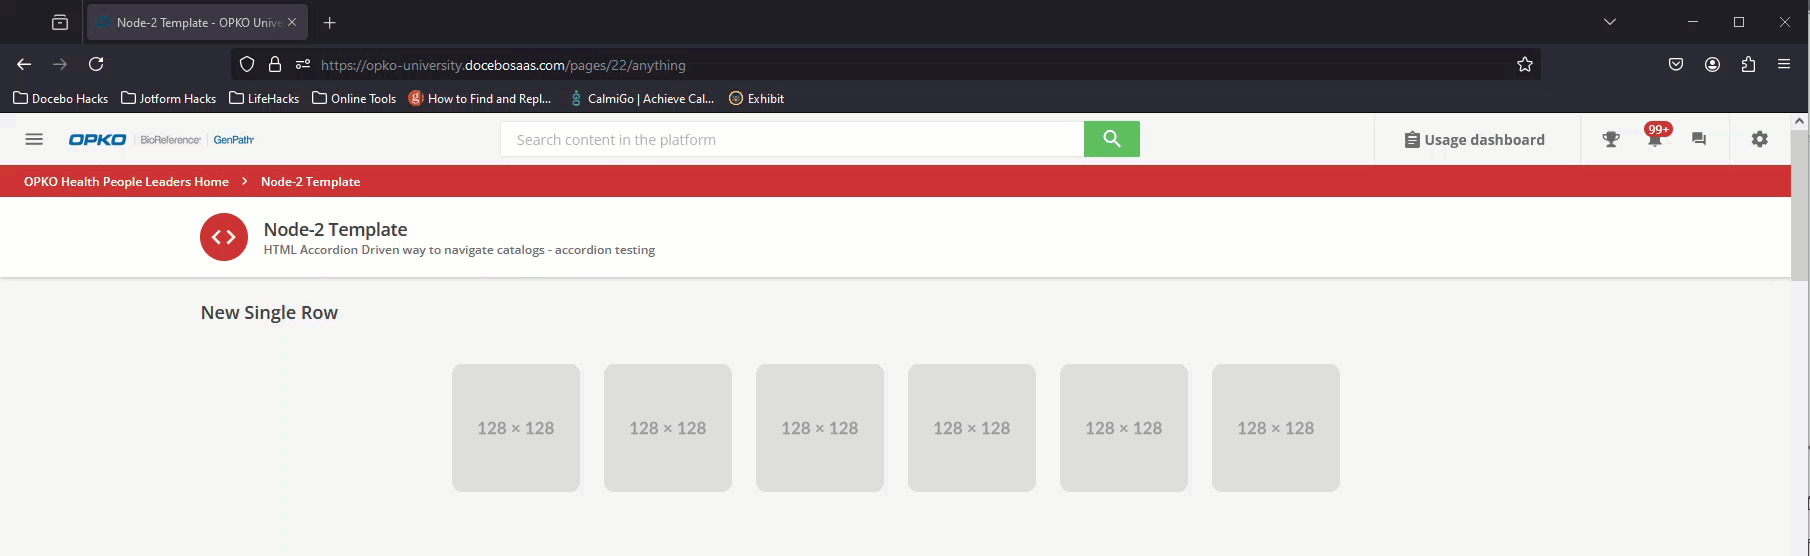This screenshot has height=556, width=1810.
Task: Open Online Tools bookmark folder
Action: [x=354, y=98]
